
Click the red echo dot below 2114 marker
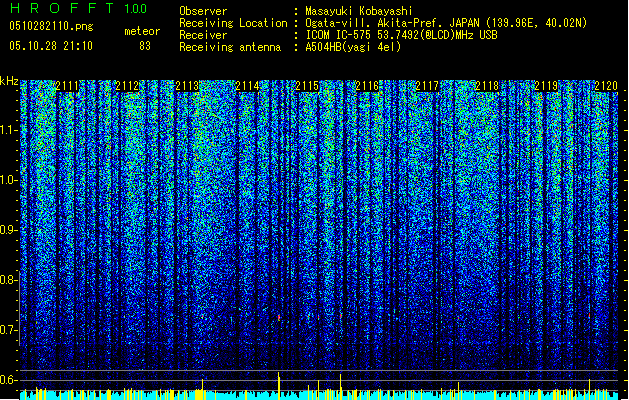279,317
